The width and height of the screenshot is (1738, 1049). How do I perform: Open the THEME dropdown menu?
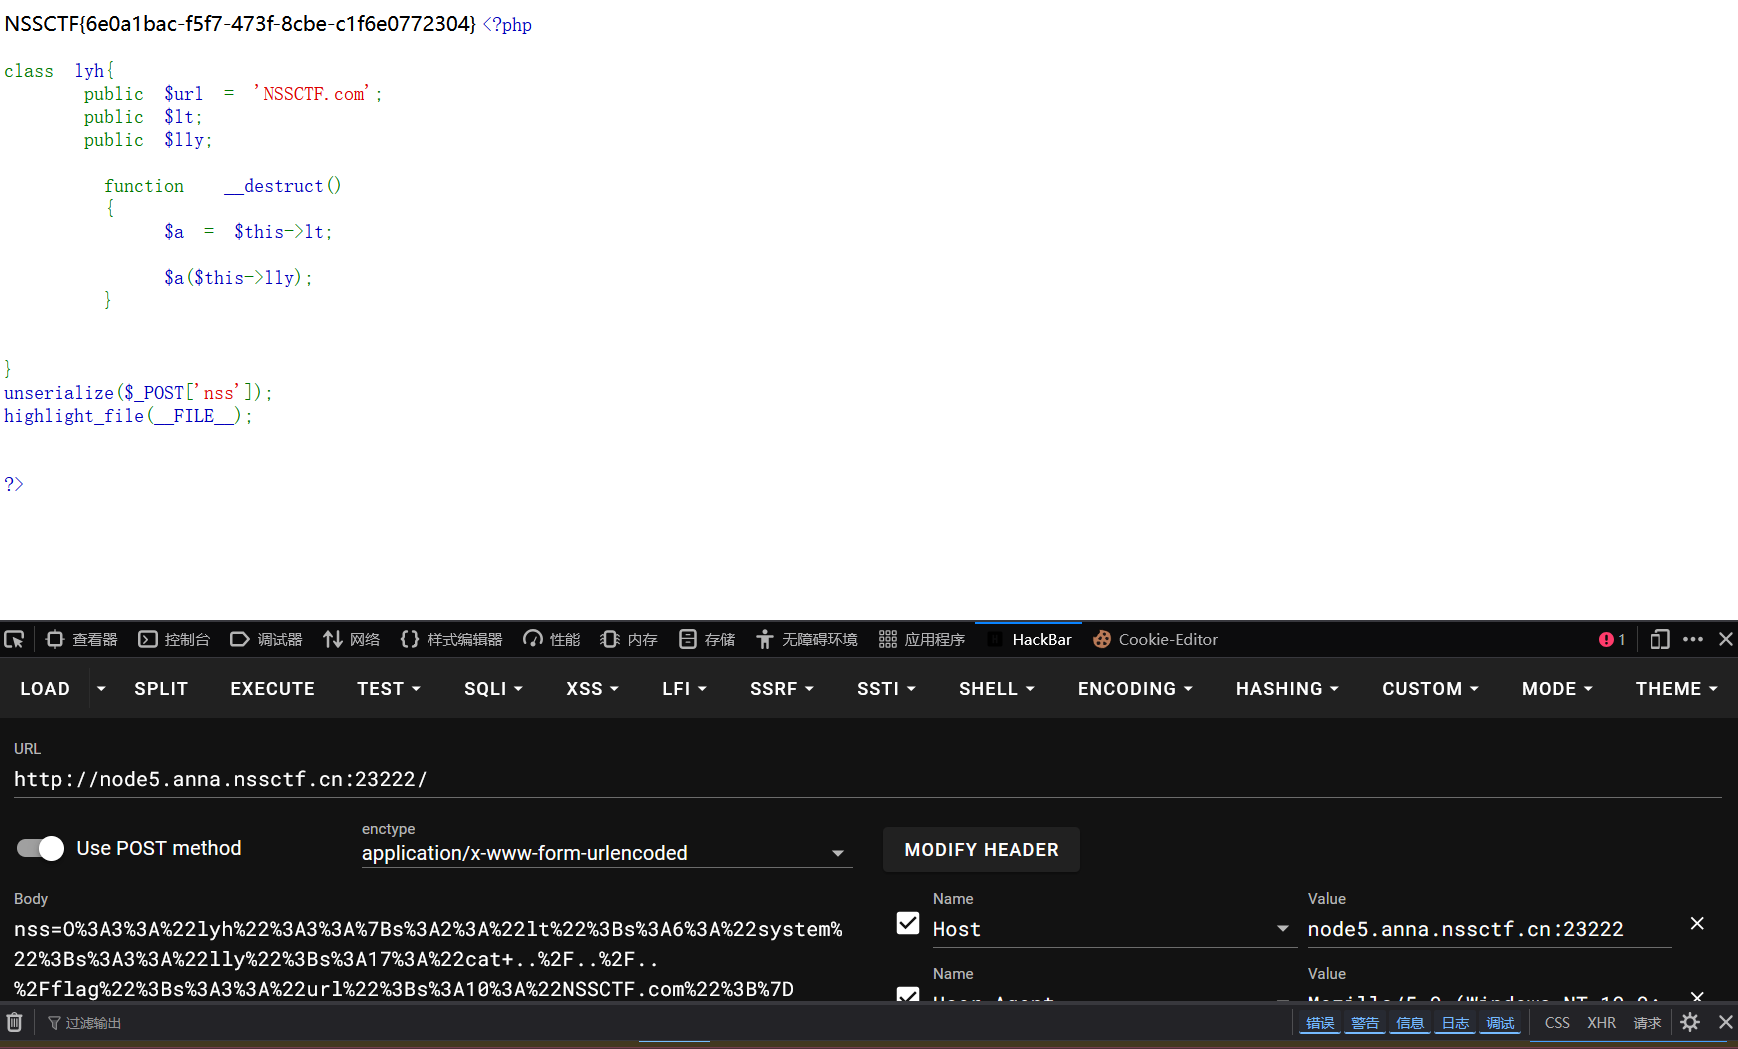[x=1676, y=689]
